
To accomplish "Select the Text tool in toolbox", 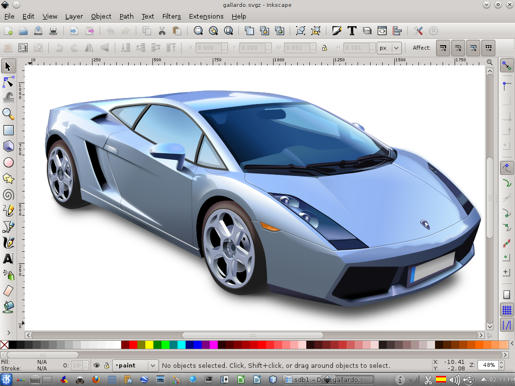I will [8, 259].
